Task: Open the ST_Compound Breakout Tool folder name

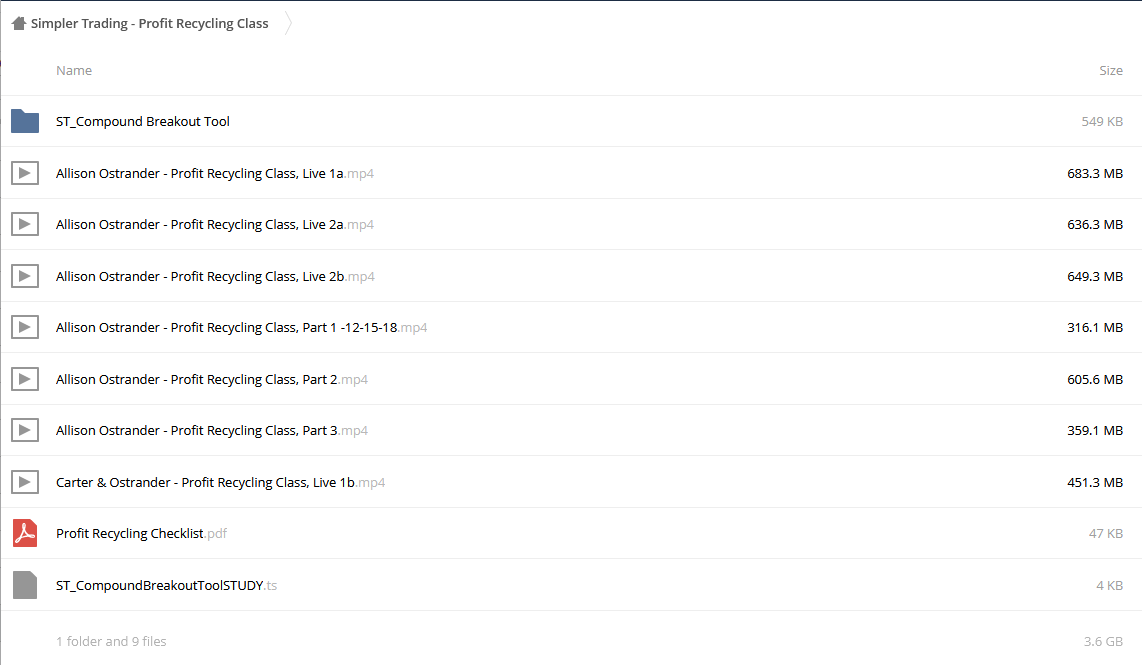Action: [x=143, y=122]
